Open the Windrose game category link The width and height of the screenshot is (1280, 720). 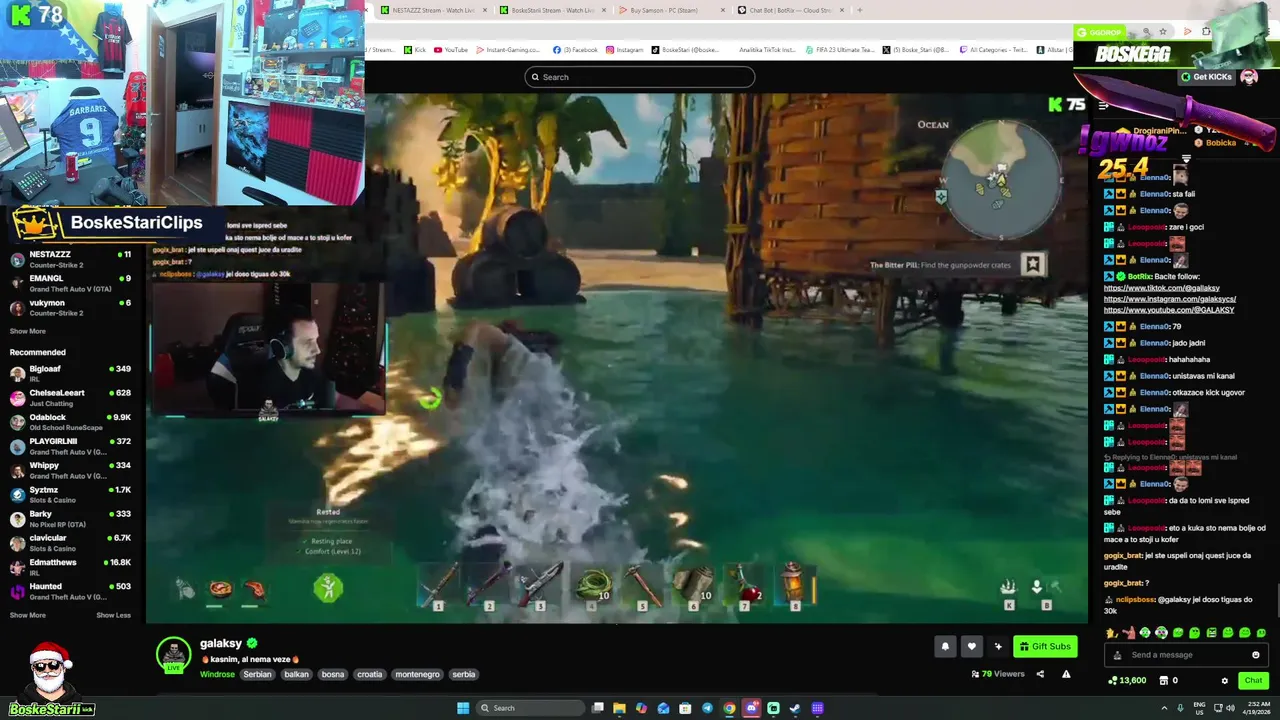pyautogui.click(x=217, y=674)
